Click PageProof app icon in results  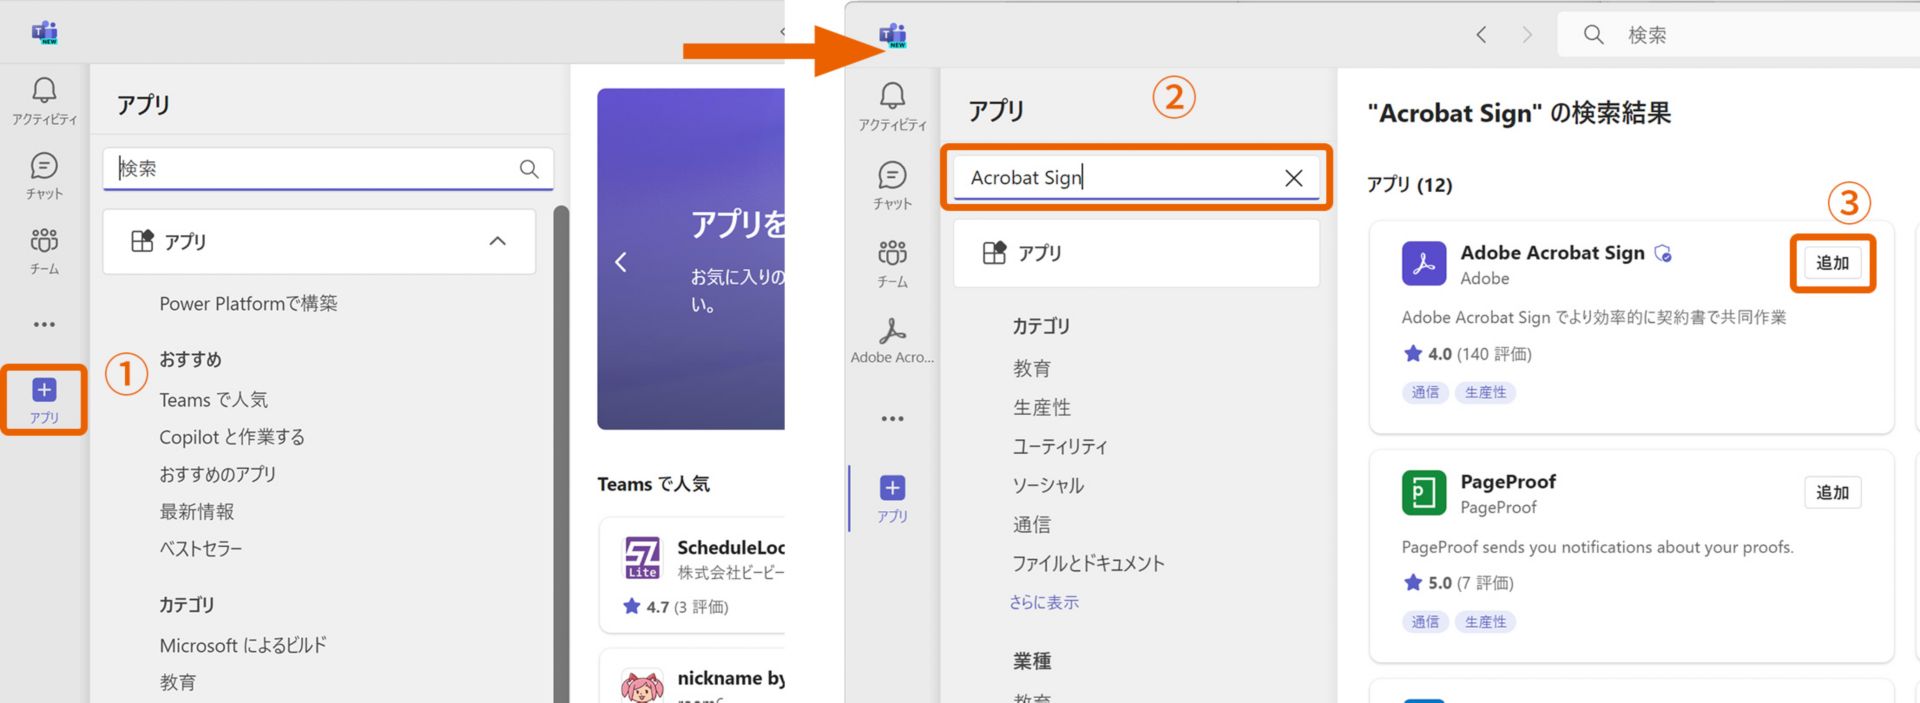[x=1424, y=493]
